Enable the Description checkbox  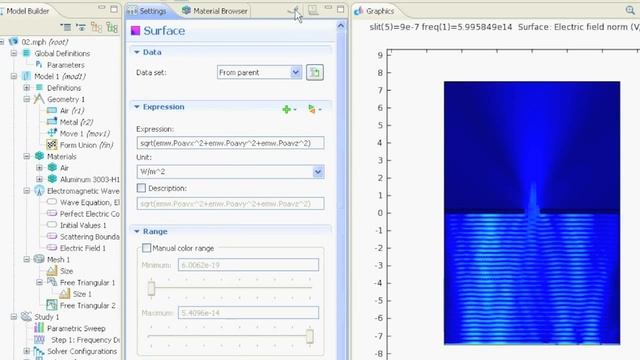pyautogui.click(x=141, y=188)
